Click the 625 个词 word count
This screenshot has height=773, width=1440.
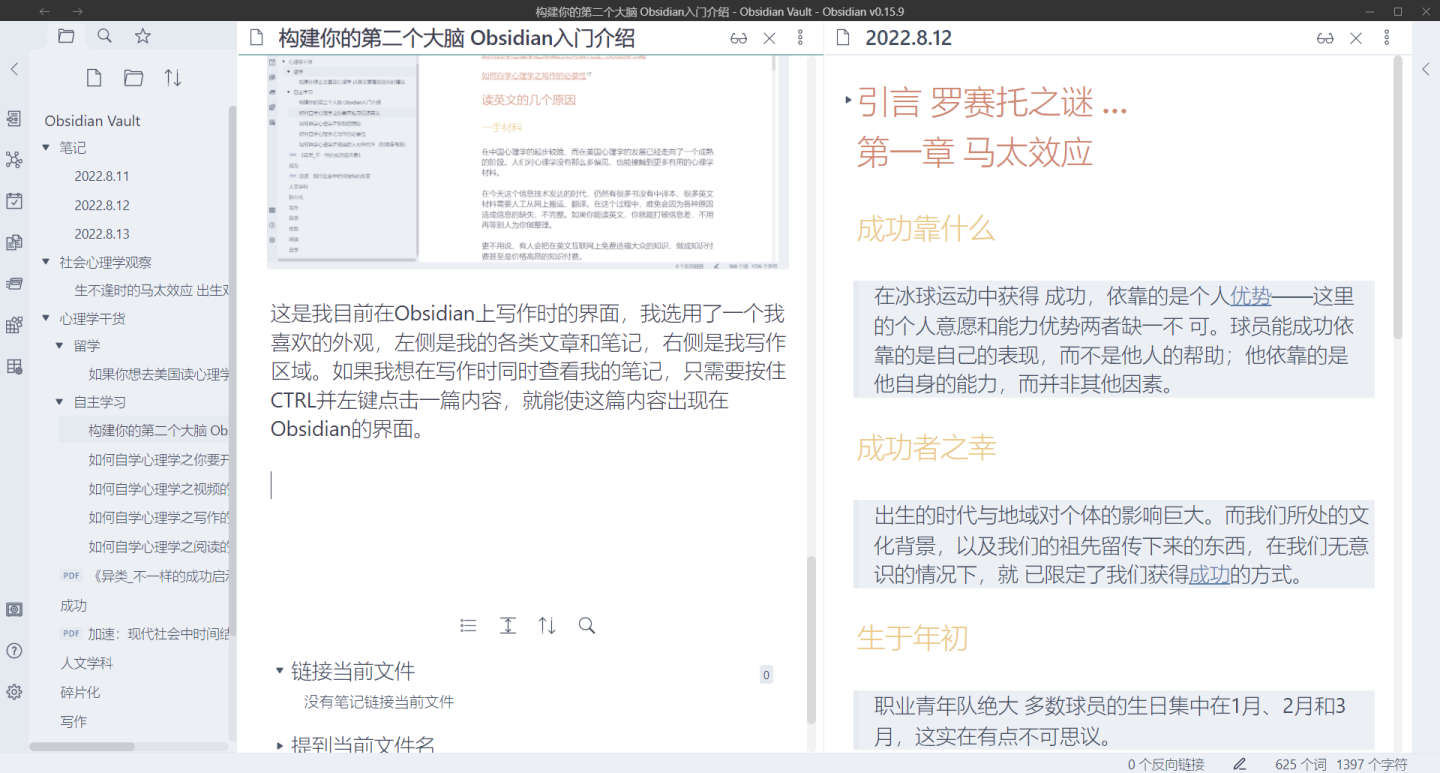click(x=1301, y=764)
